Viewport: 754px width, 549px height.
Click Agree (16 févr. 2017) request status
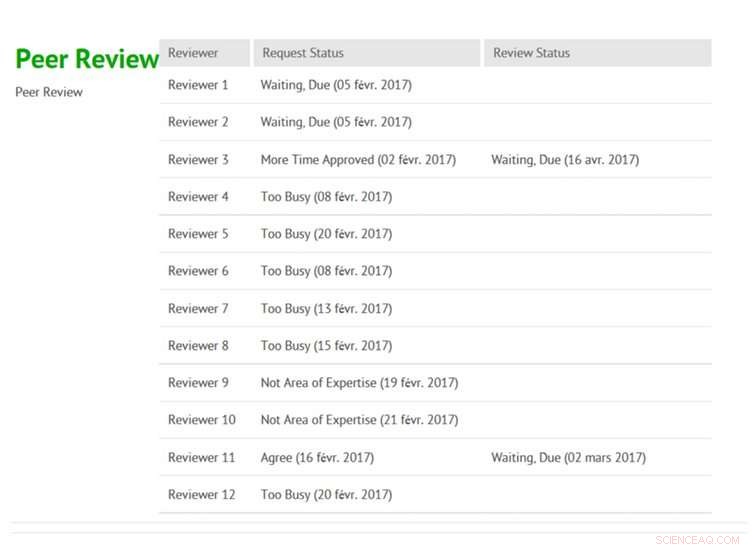tap(317, 458)
